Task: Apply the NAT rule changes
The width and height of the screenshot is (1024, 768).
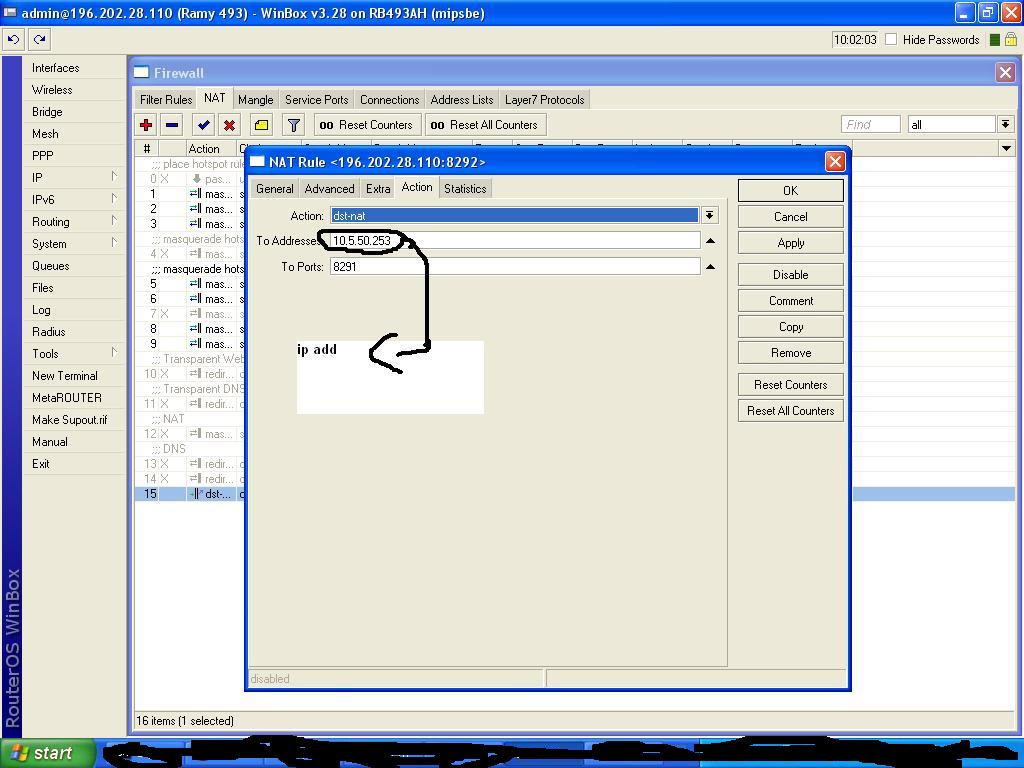Action: point(789,242)
